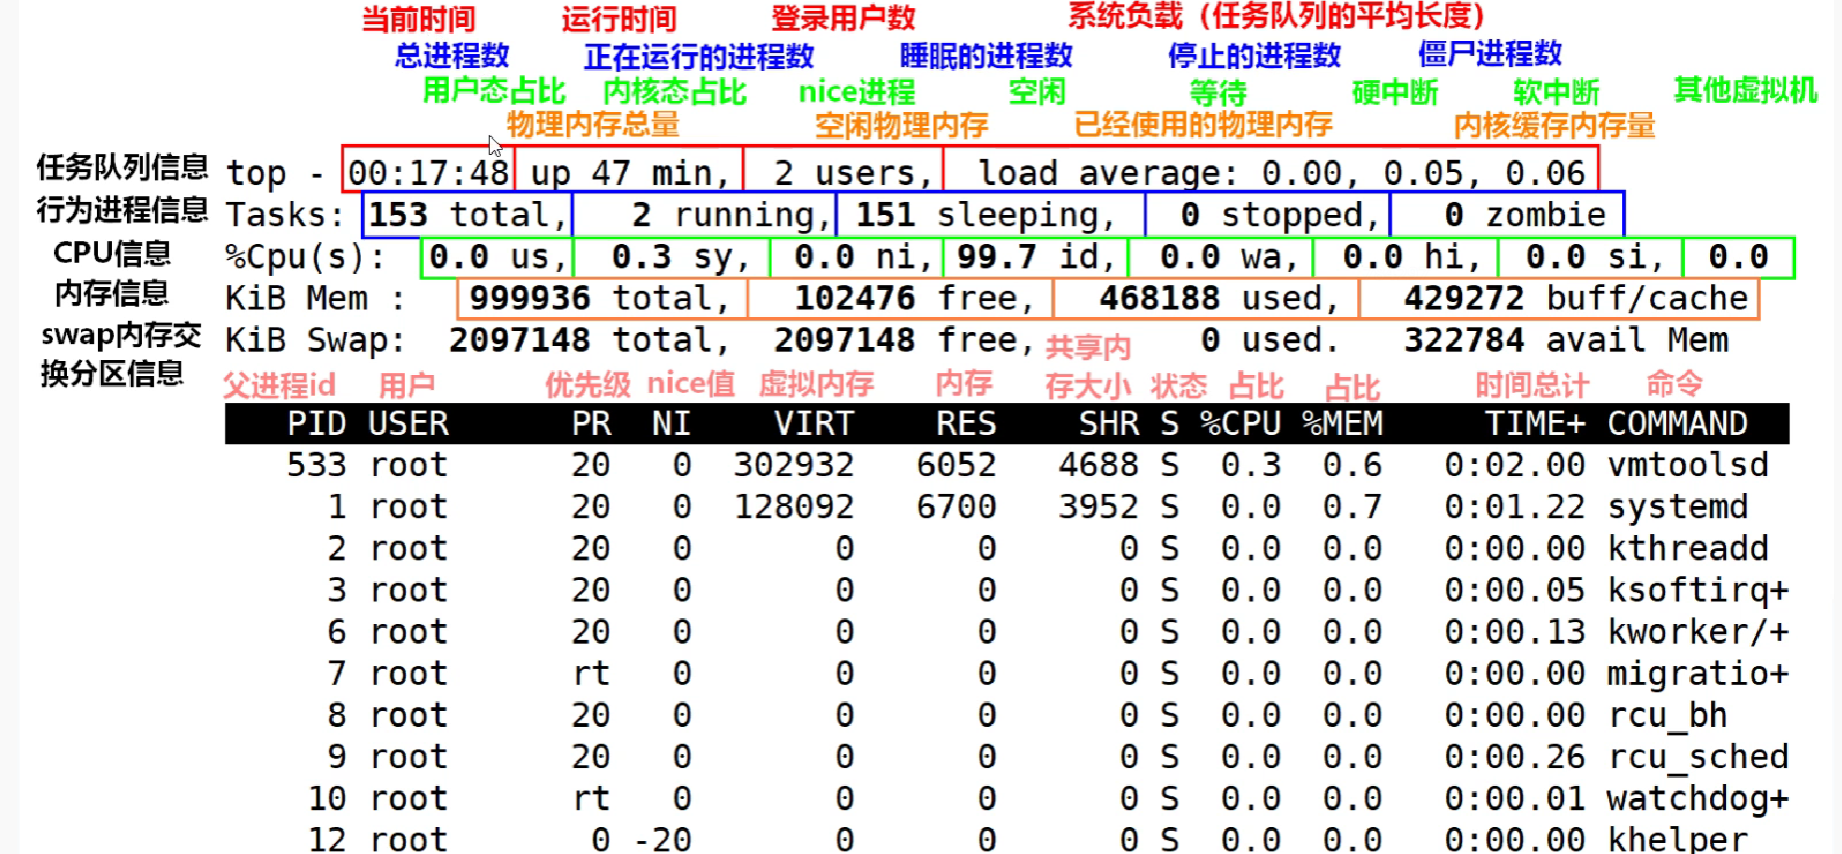Viewport: 1842px width, 854px height.
Task: Select the 僵尸进程数 annotation
Action: point(1490,54)
